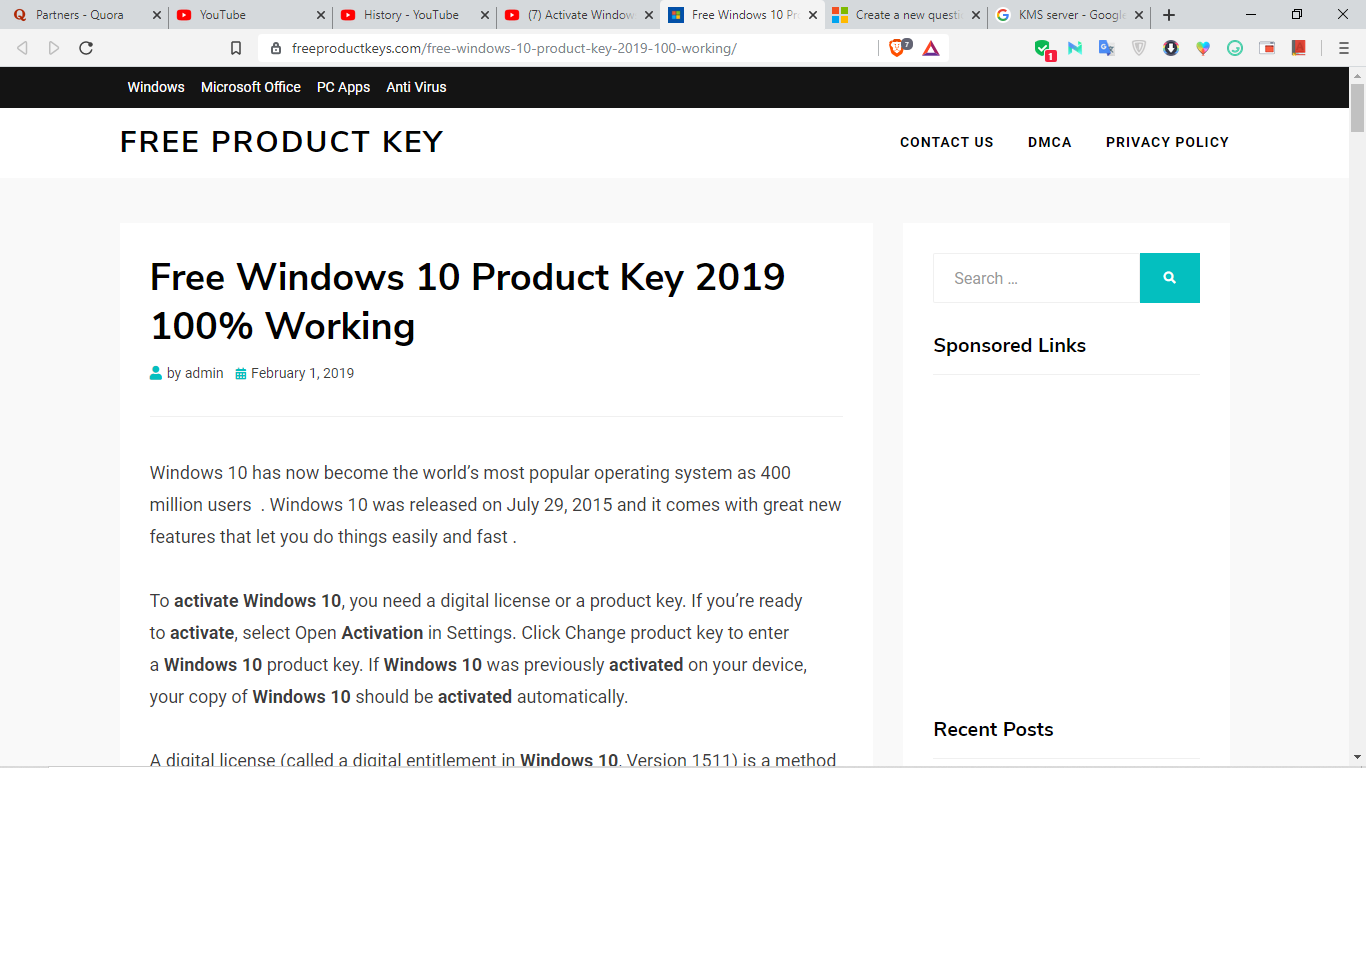Viewport: 1366px width, 960px height.
Task: Open Google Translate extension
Action: (1107, 48)
